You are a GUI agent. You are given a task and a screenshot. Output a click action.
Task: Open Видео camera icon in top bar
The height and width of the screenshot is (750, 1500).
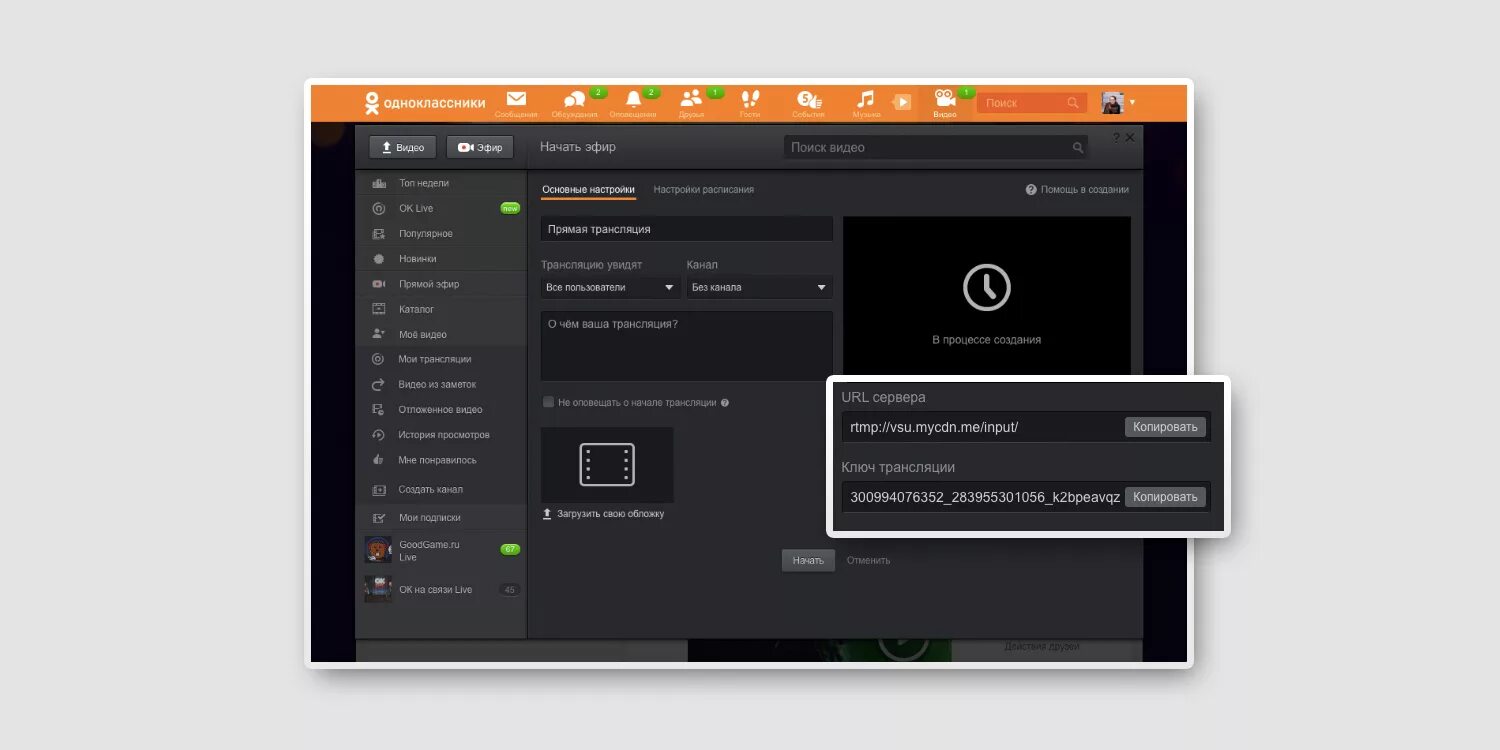[945, 97]
